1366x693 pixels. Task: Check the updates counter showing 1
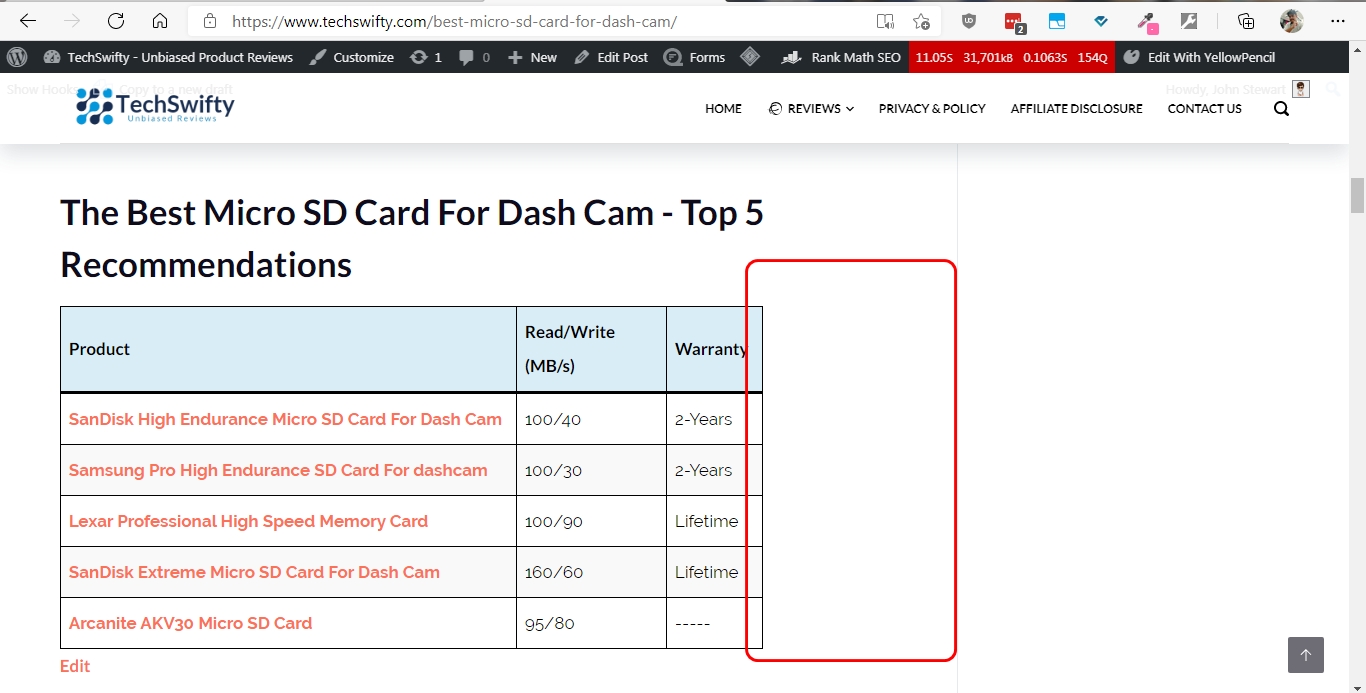point(426,57)
